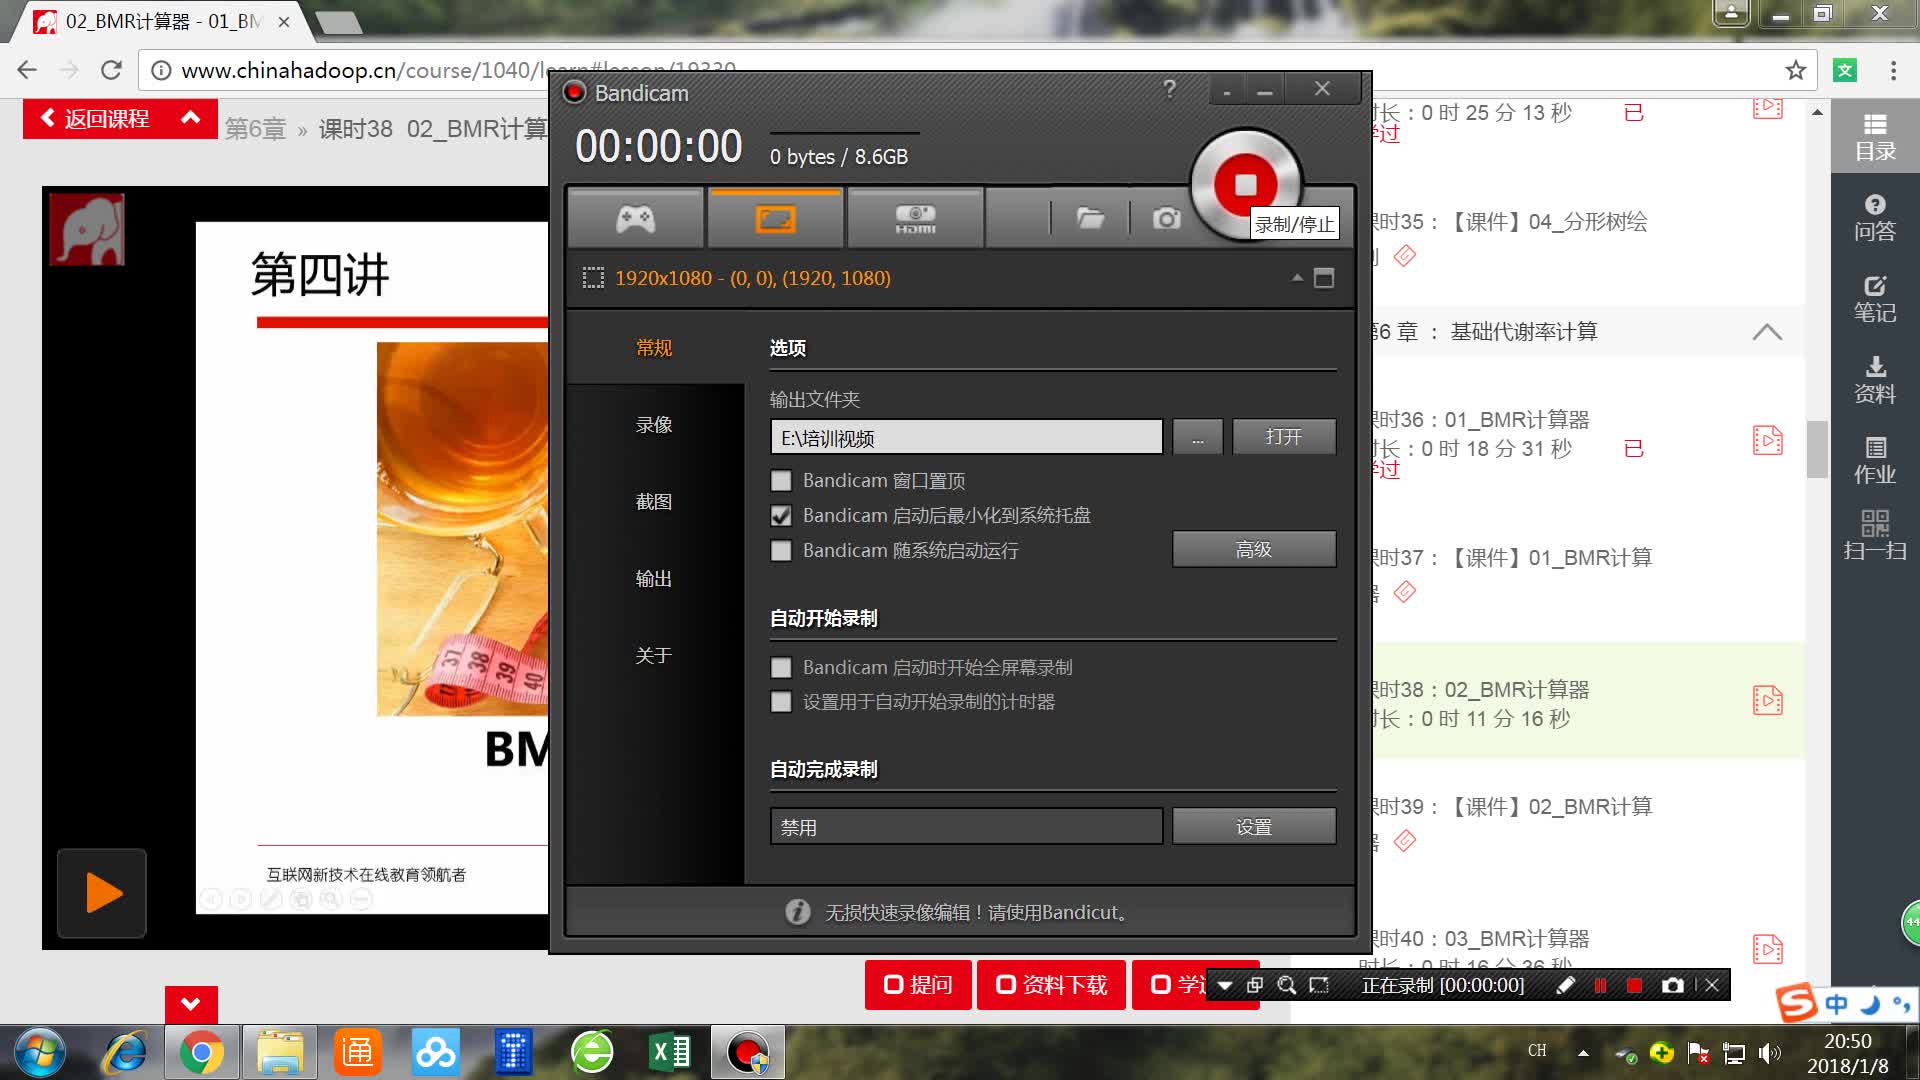Open 问答 in right sidebar

point(1875,218)
